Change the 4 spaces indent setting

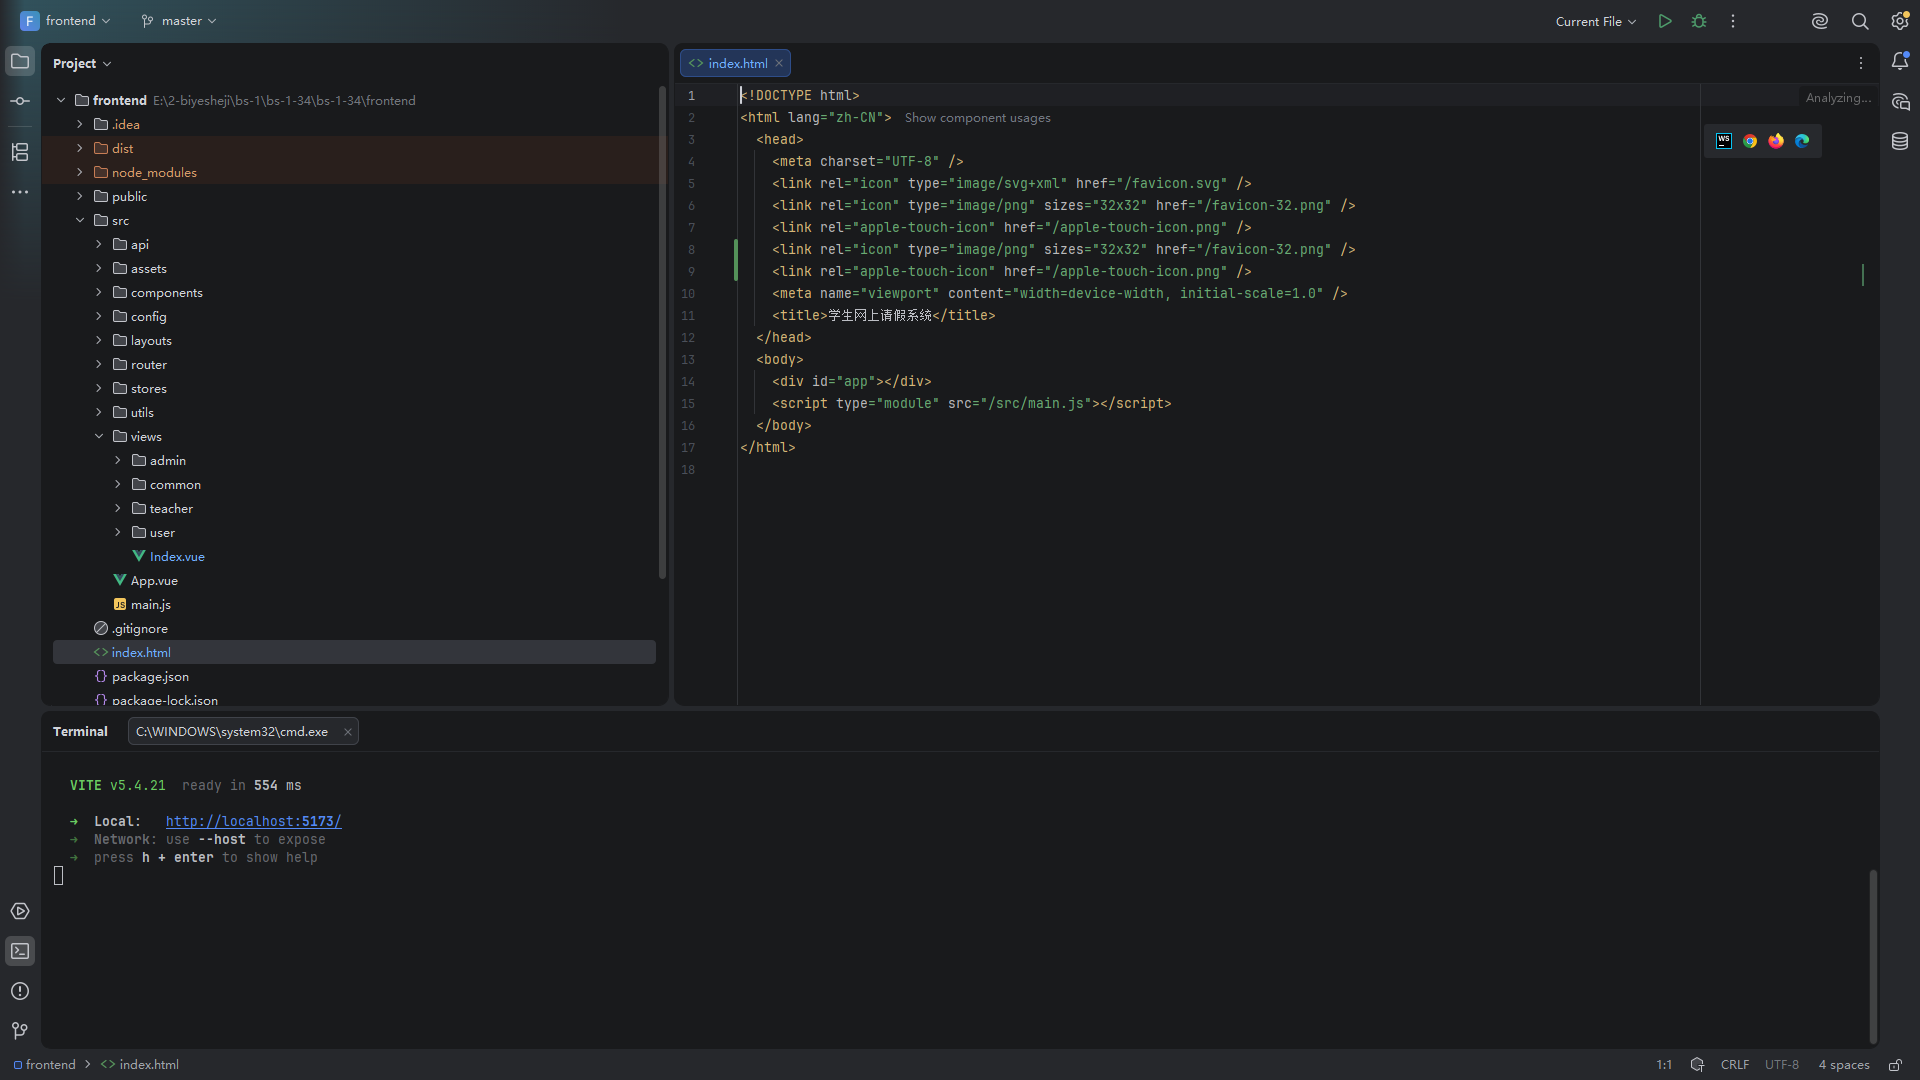(x=1844, y=1065)
